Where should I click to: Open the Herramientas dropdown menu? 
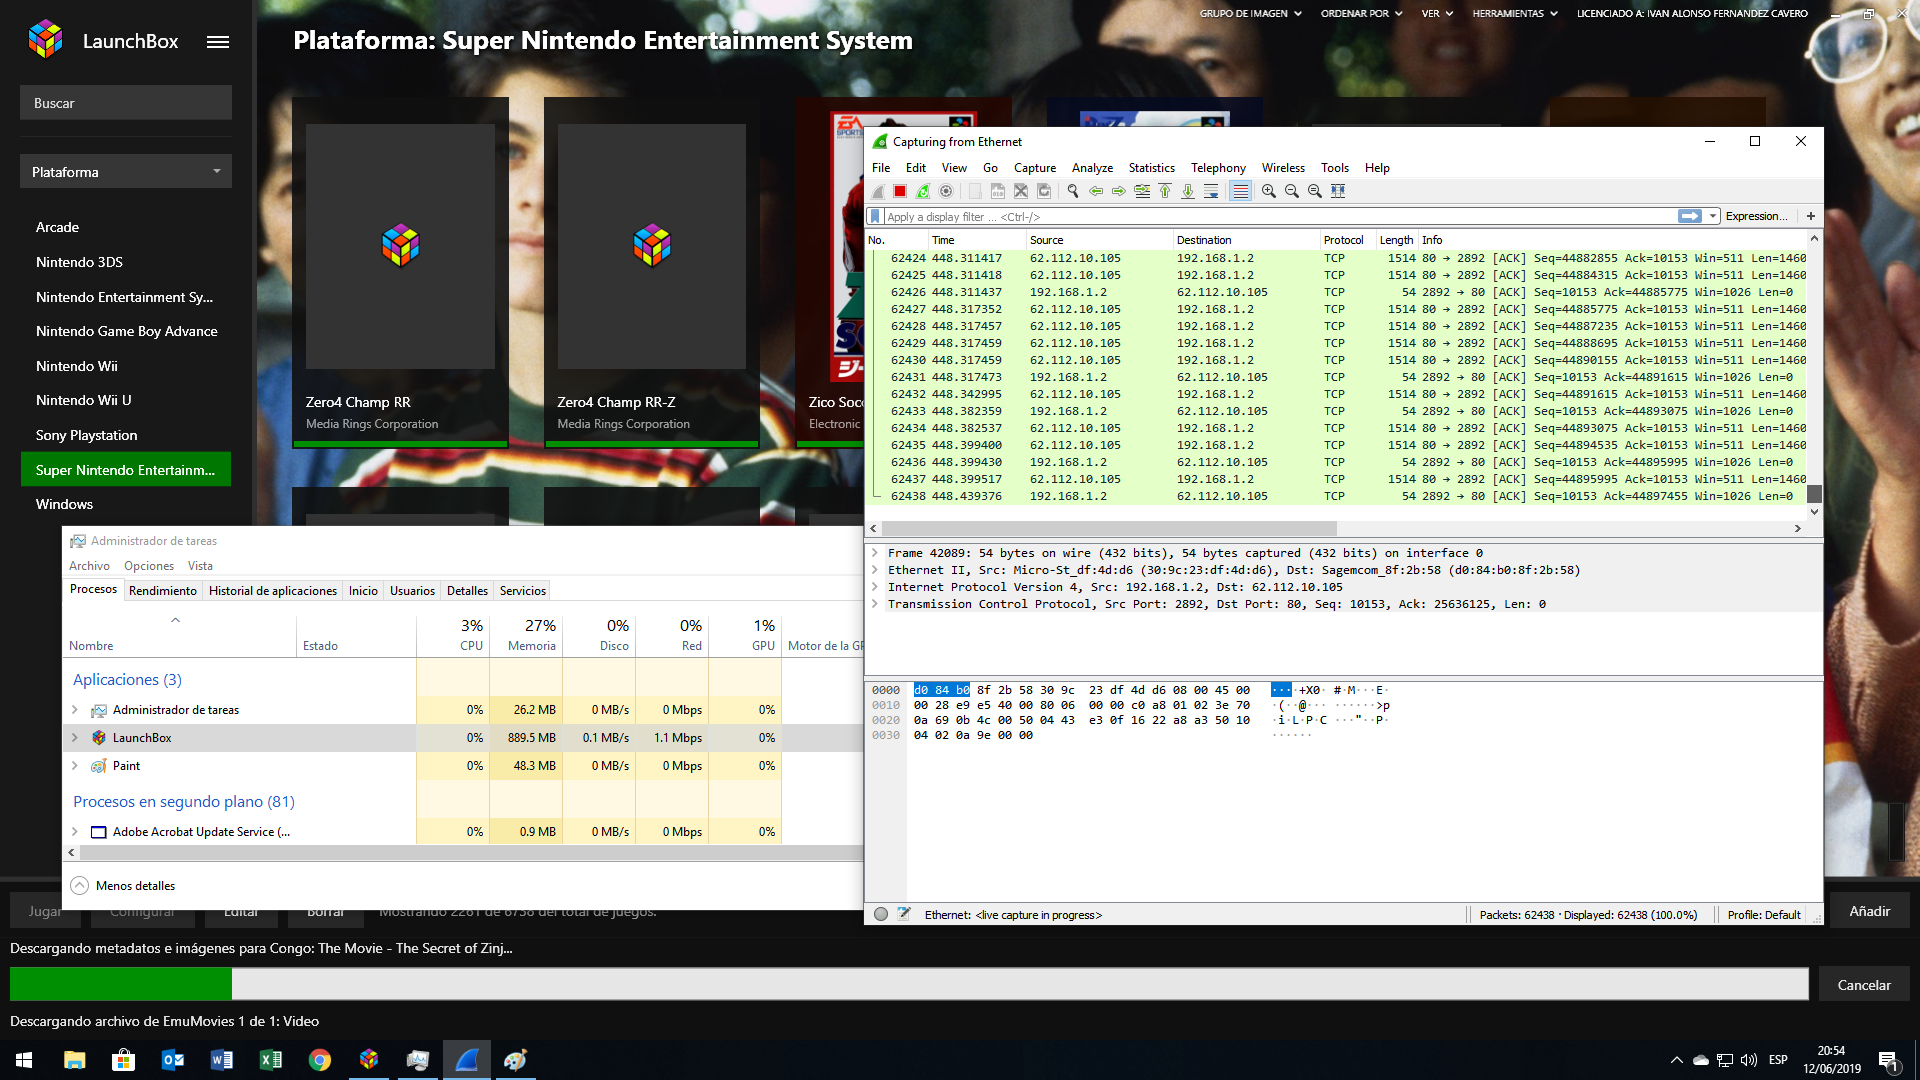[x=1514, y=14]
